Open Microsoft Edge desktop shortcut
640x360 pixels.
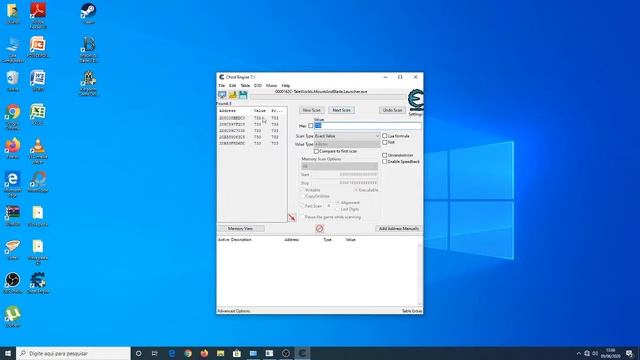(13, 184)
